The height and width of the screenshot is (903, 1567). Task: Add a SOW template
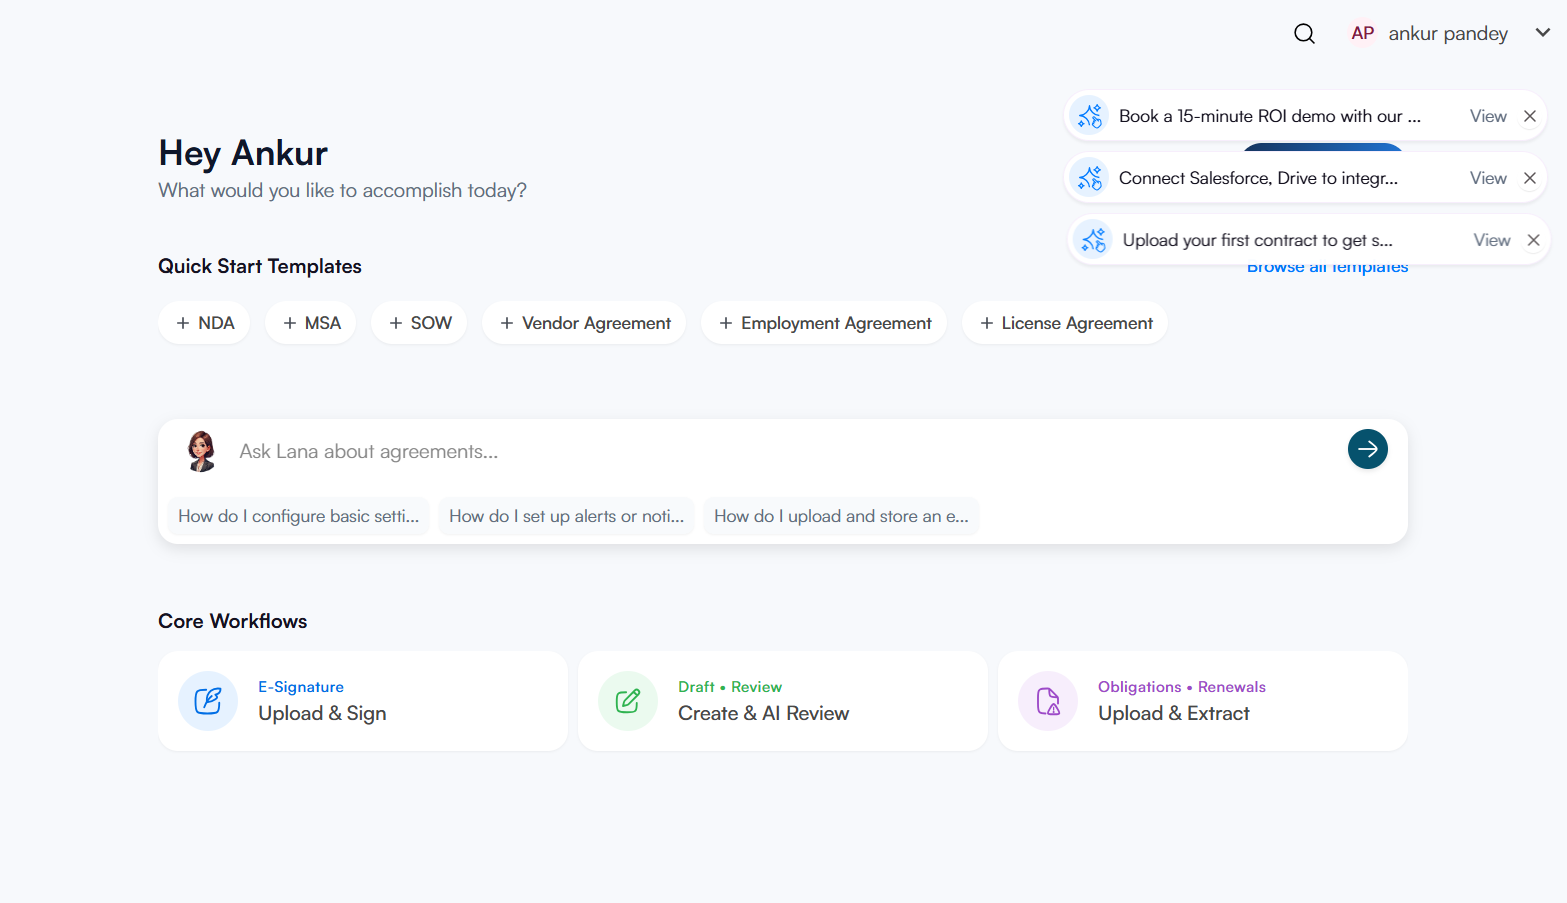tap(419, 322)
